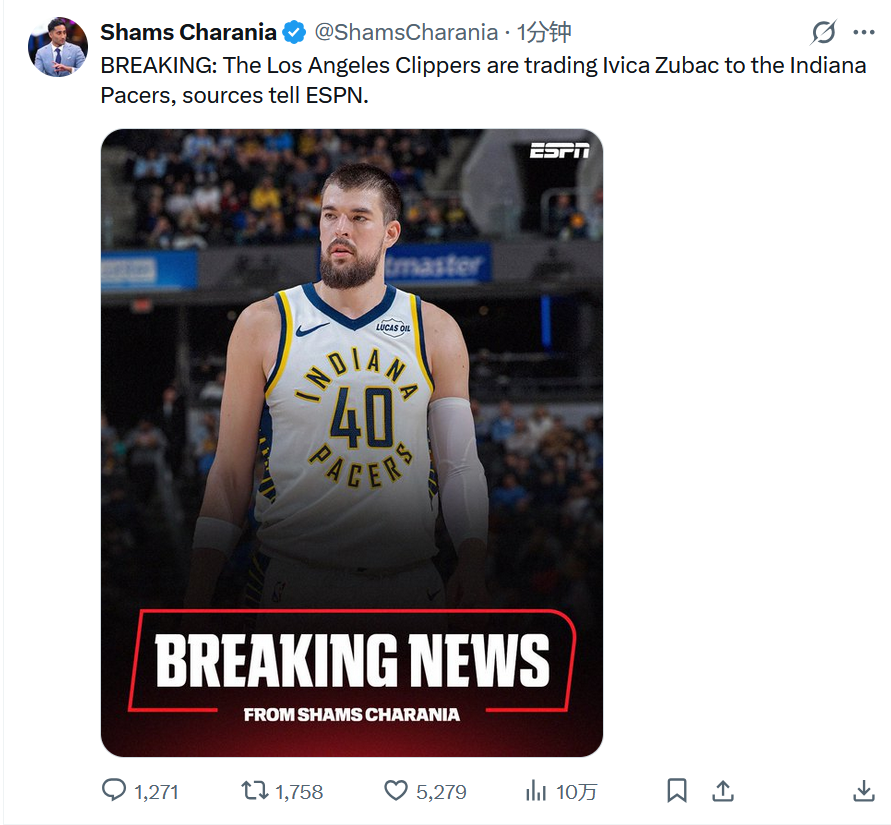Open the @ShamsCharania handle link
The width and height of the screenshot is (891, 825).
pyautogui.click(x=406, y=32)
